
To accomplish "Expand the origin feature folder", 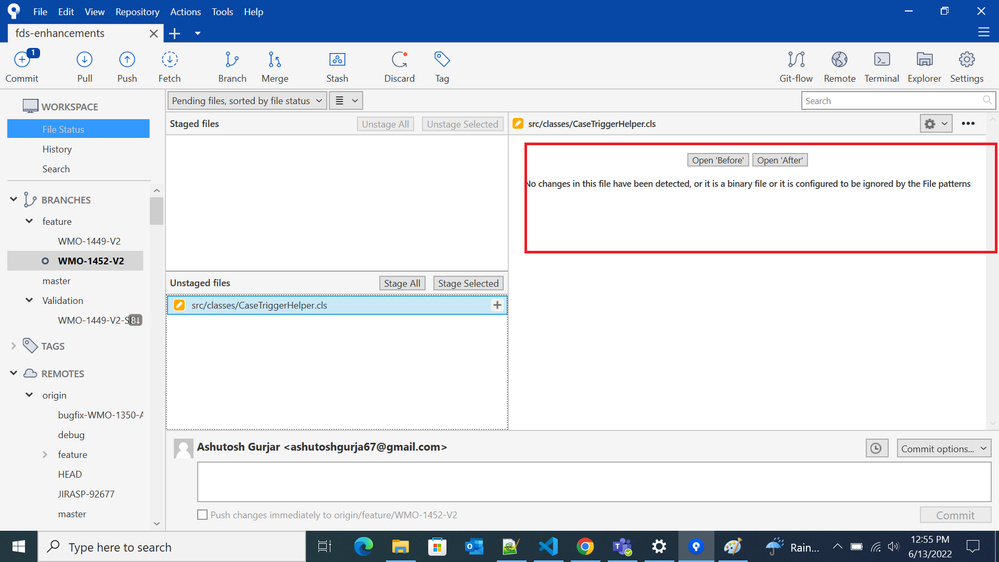I will point(45,454).
